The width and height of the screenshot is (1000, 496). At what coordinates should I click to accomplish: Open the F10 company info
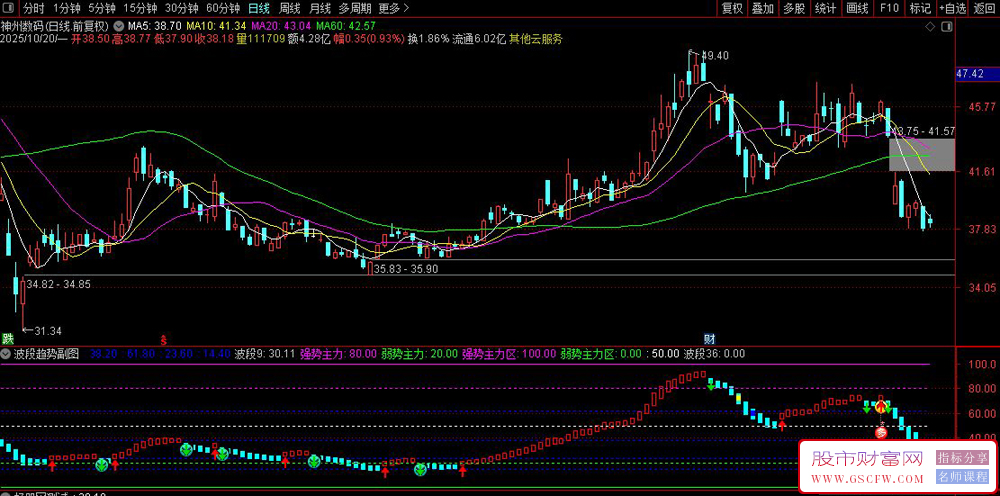point(888,8)
